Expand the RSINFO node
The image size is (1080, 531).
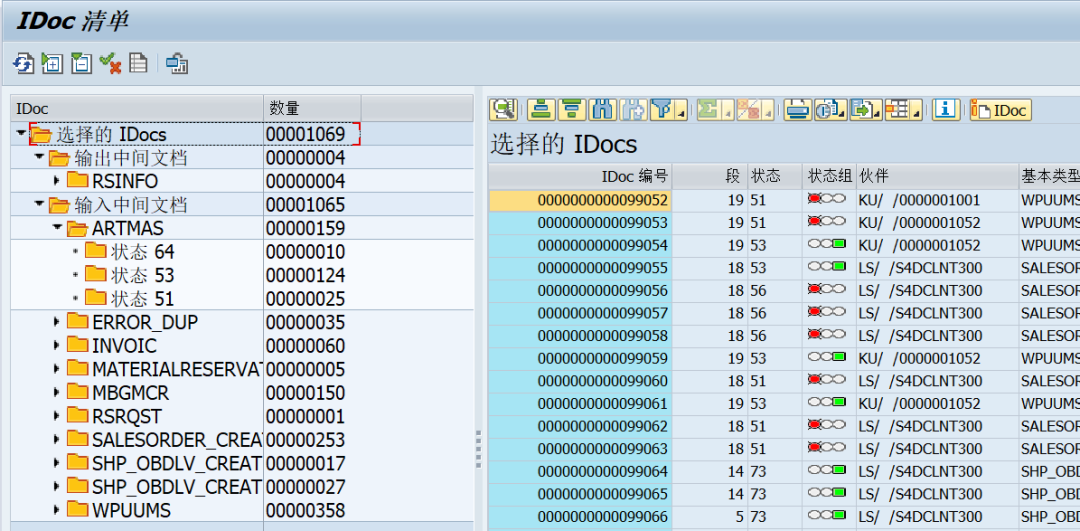click(57, 181)
